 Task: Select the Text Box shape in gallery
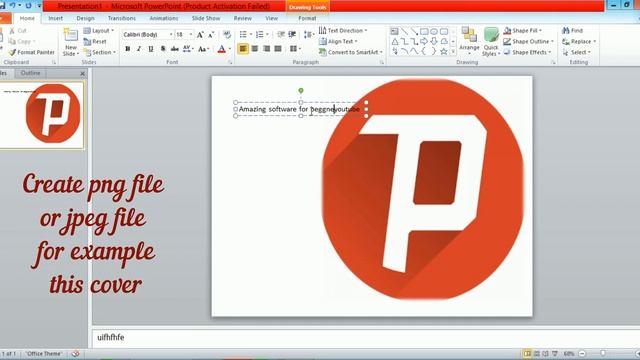click(394, 31)
